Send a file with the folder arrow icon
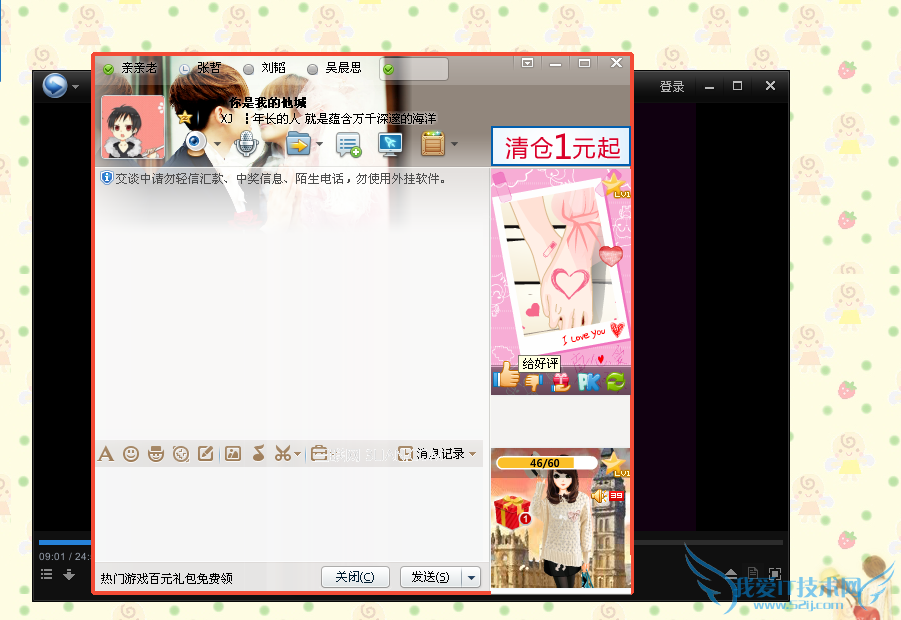Image resolution: width=901 pixels, height=620 pixels. click(x=299, y=144)
